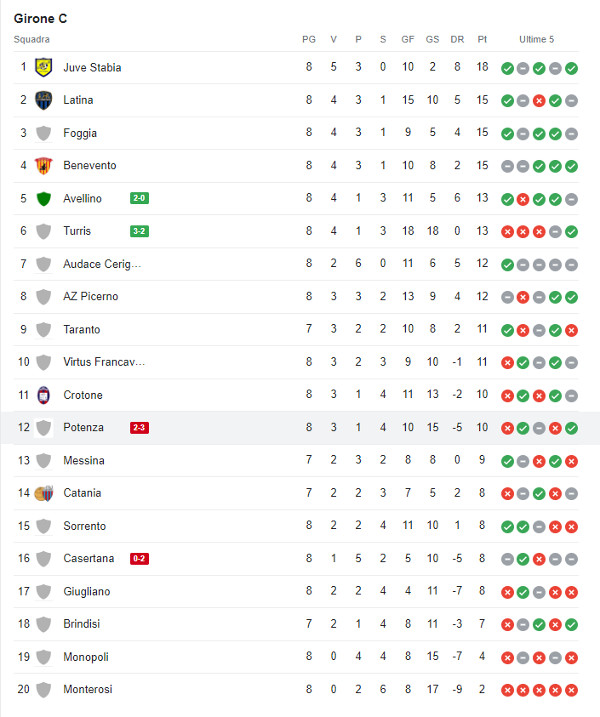
Task: Click the Benevento team crest
Action: click(43, 166)
